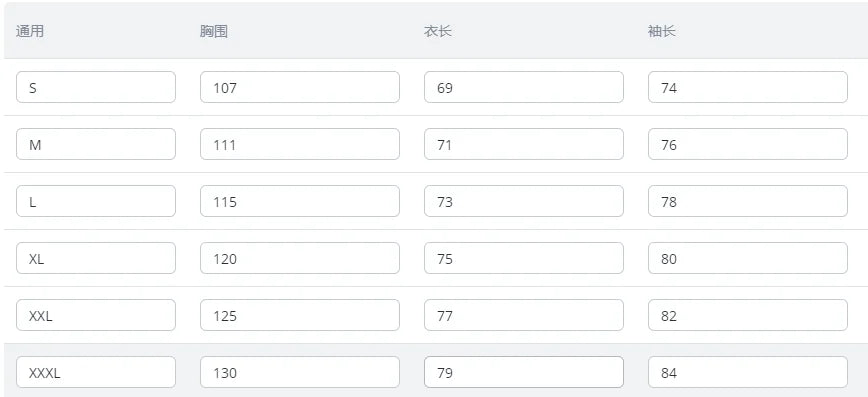Click the size field containing M
This screenshot has height=397, width=868.
pos(96,144)
